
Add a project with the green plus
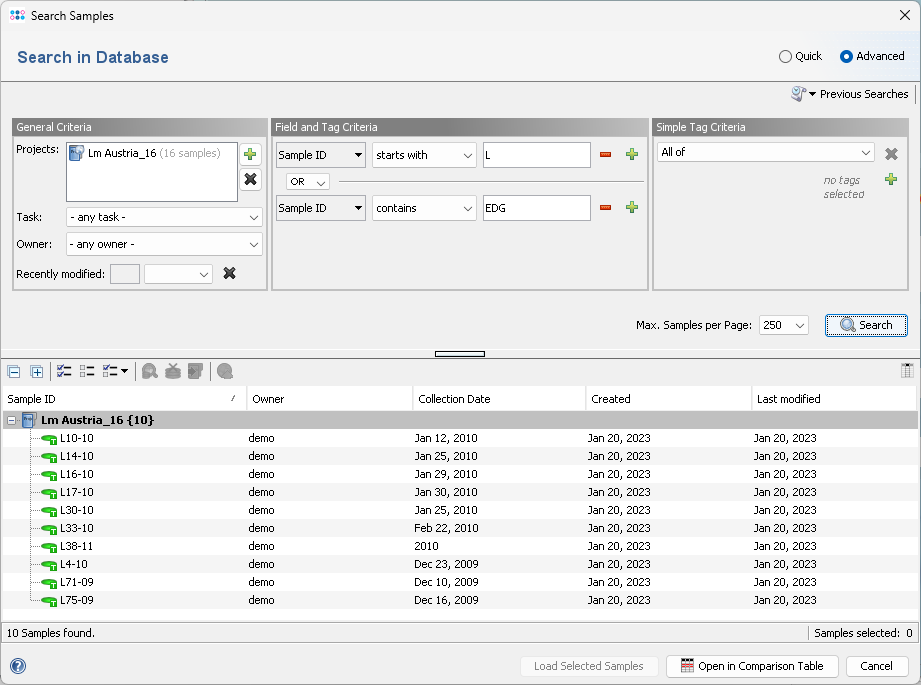(250, 154)
